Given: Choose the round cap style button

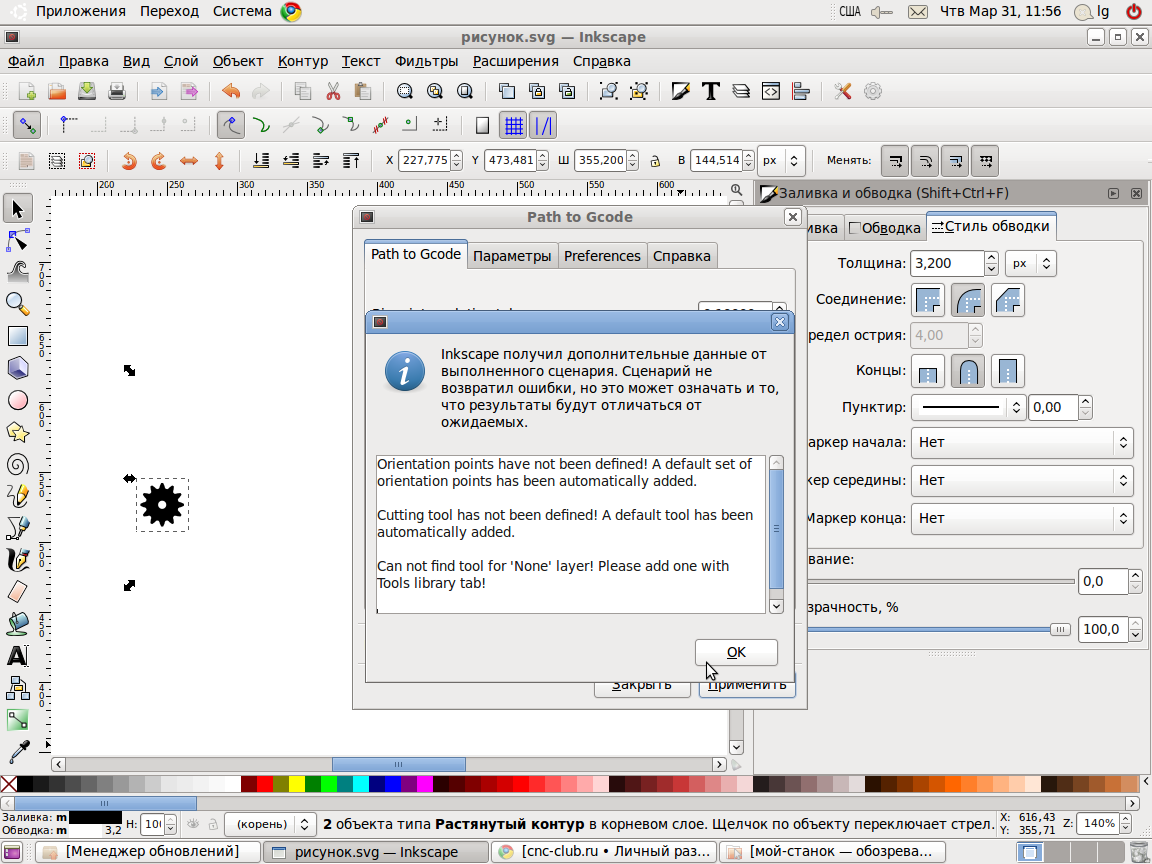Looking at the screenshot, I should coord(968,371).
